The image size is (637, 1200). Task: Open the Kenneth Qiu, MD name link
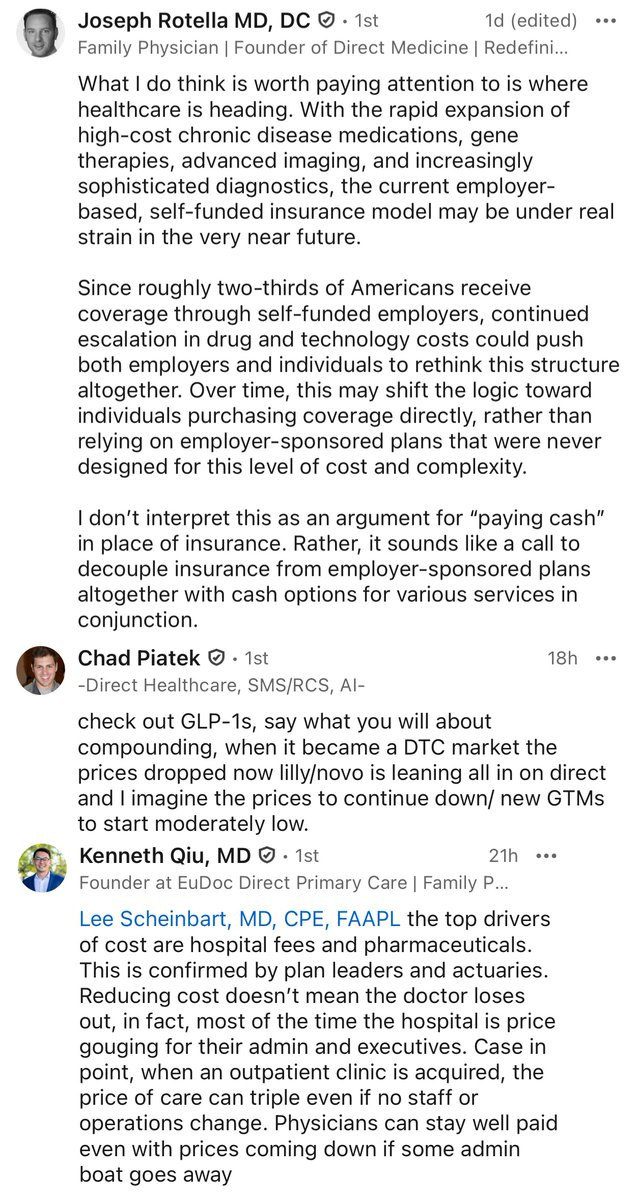coord(165,856)
